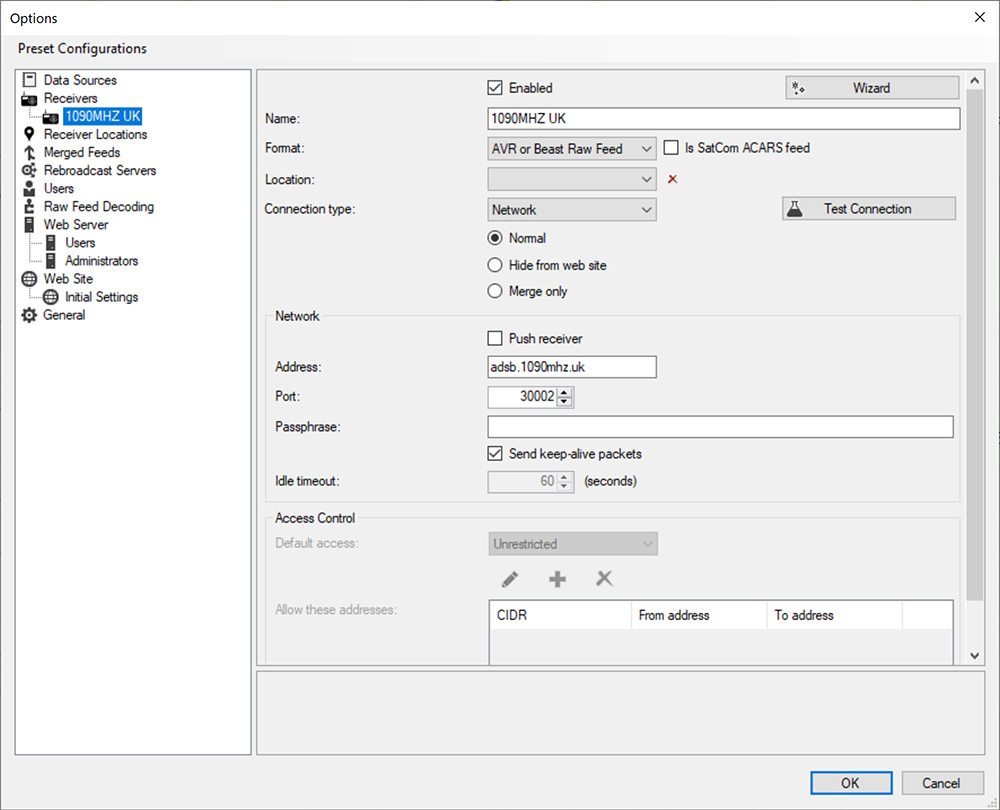Open the Wizard for this receiver
The image size is (1000, 810).
(870, 87)
